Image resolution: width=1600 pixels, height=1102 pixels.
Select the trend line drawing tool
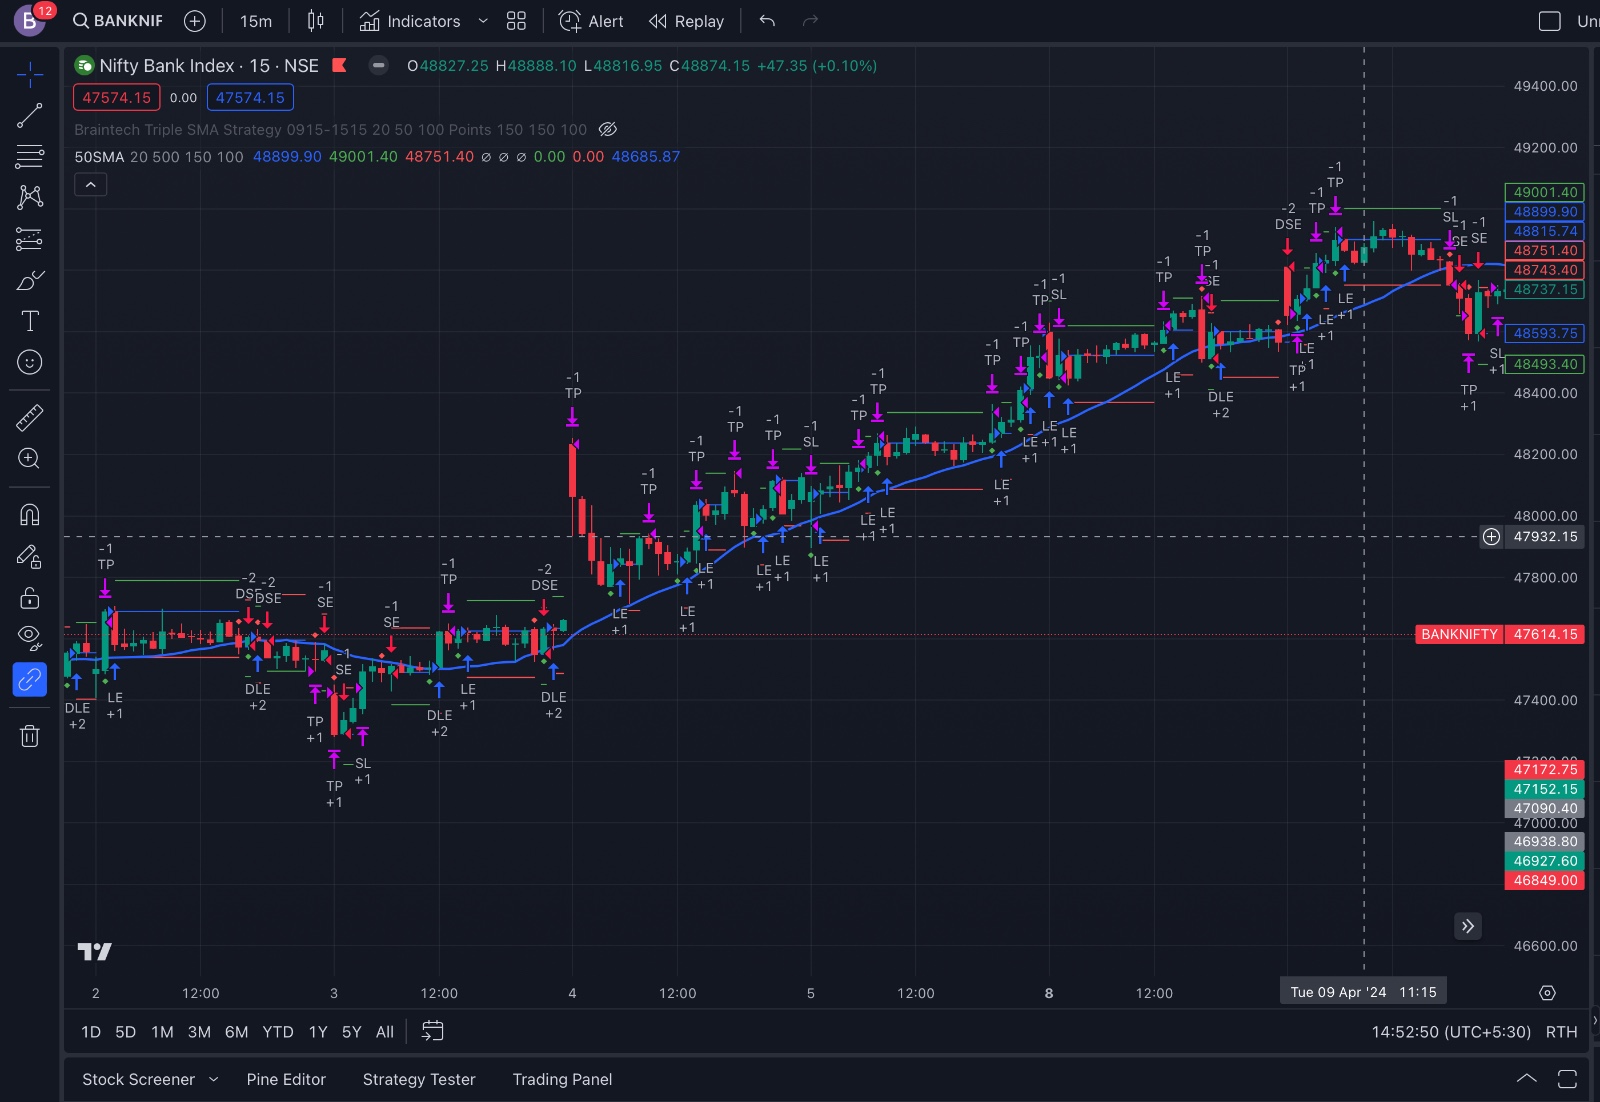[30, 116]
